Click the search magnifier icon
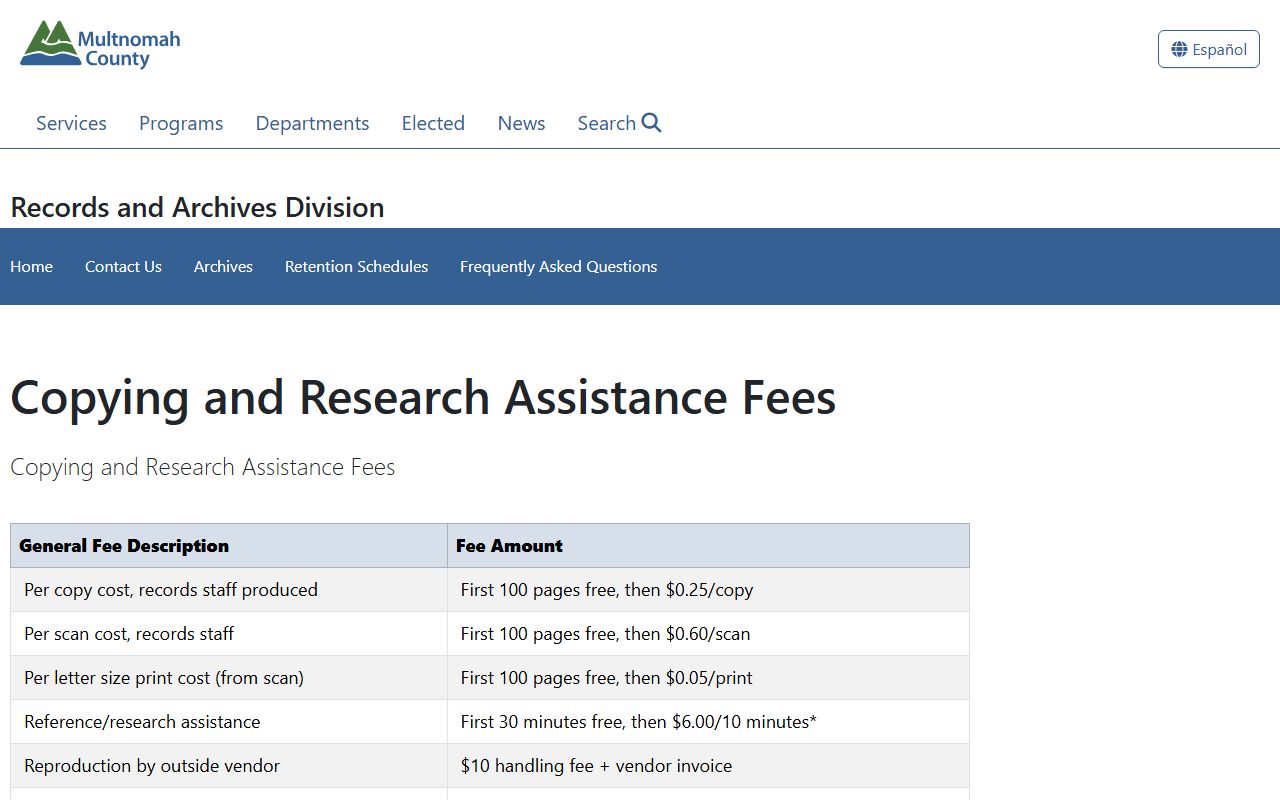 click(652, 123)
